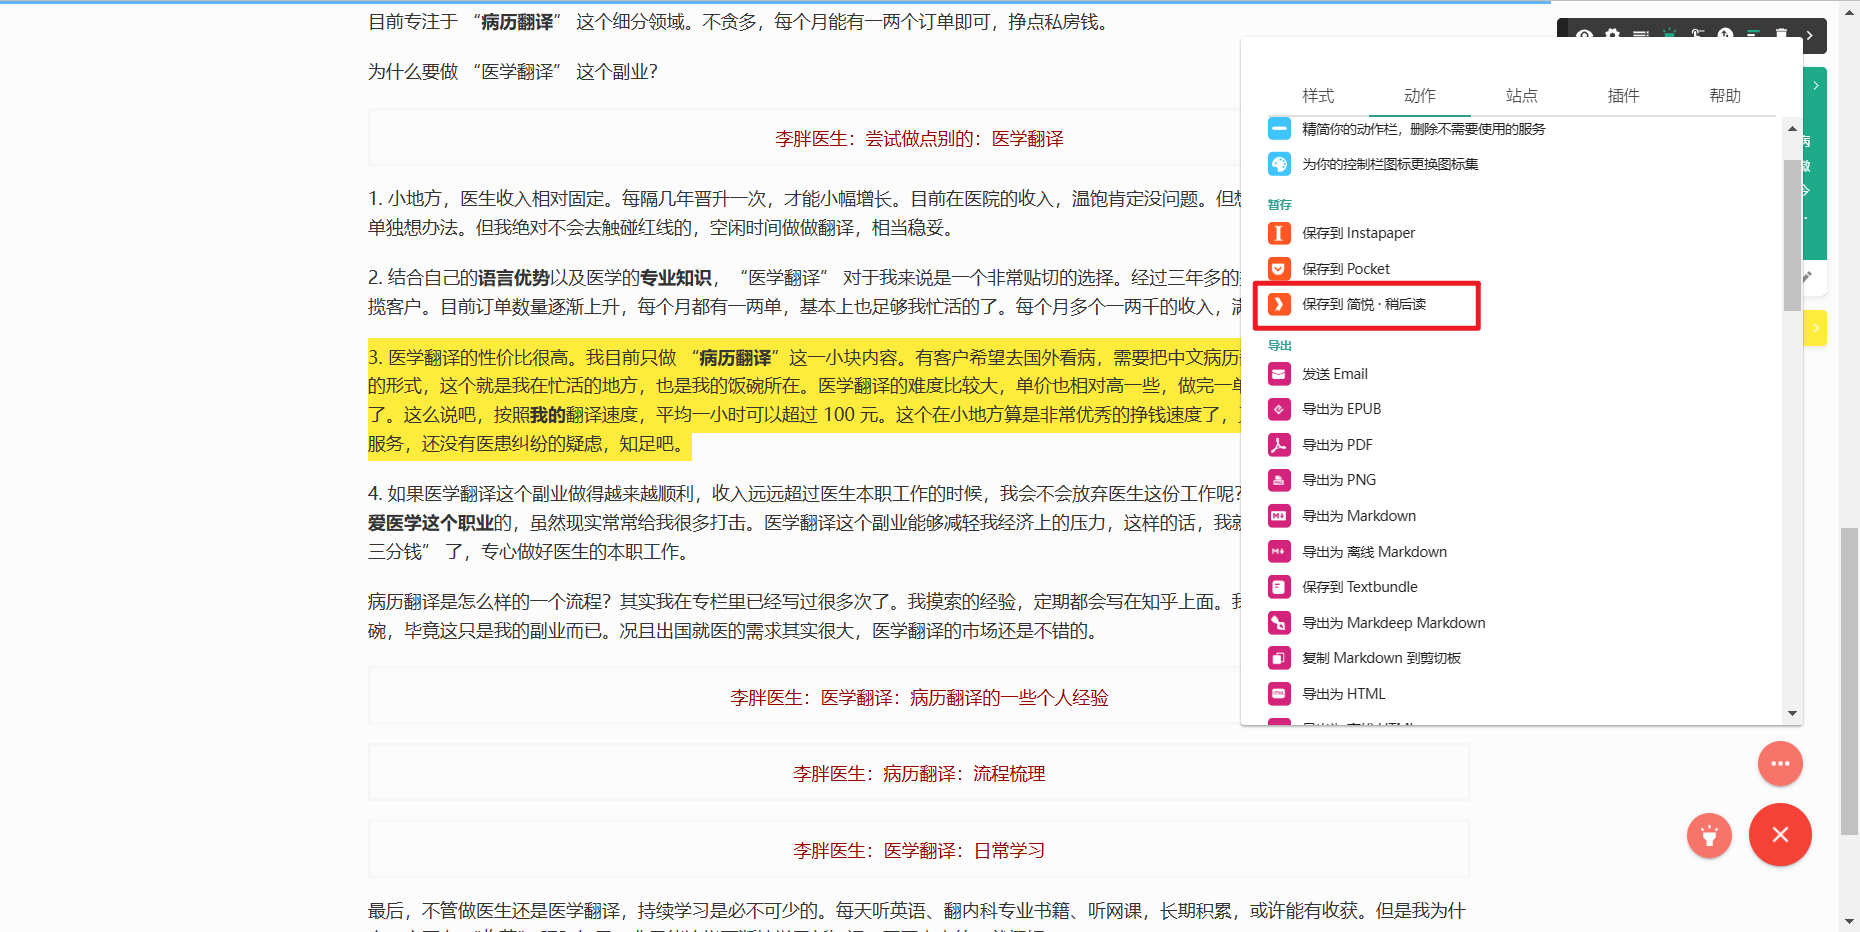Collapse the toolbar using the right chevron

pos(1809,35)
